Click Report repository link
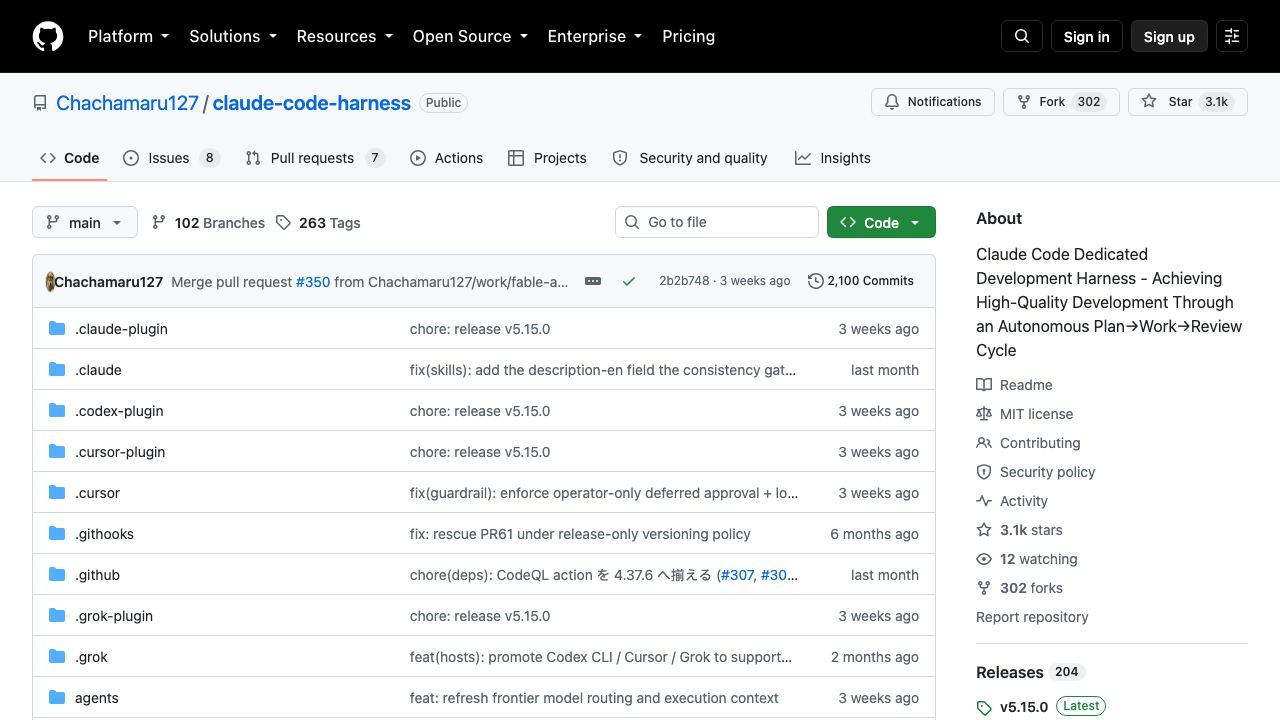Viewport: 1280px width, 720px height. pyautogui.click(x=1032, y=617)
